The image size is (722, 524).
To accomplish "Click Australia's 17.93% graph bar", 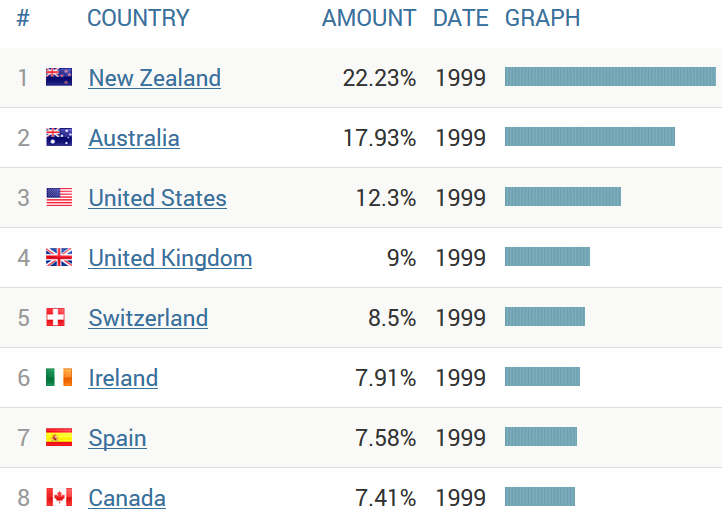I will pyautogui.click(x=589, y=137).
